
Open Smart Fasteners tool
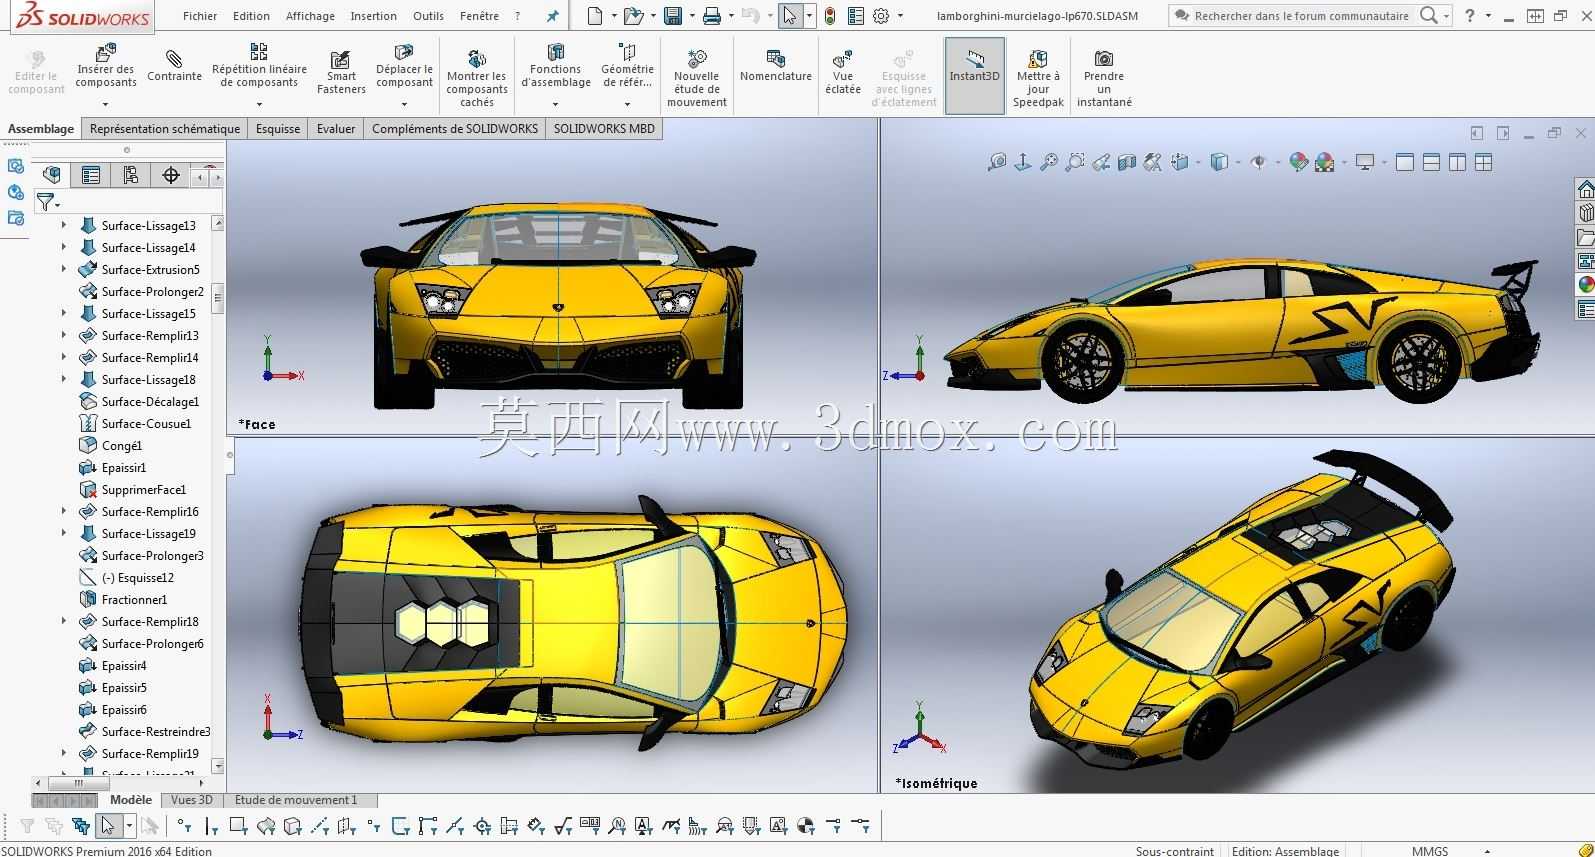(x=341, y=73)
